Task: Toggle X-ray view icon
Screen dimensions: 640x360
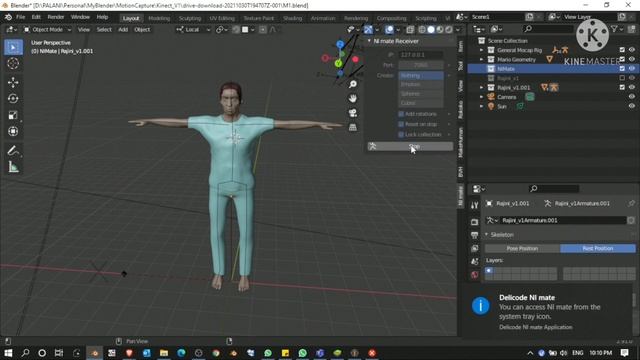Action: 410,29
